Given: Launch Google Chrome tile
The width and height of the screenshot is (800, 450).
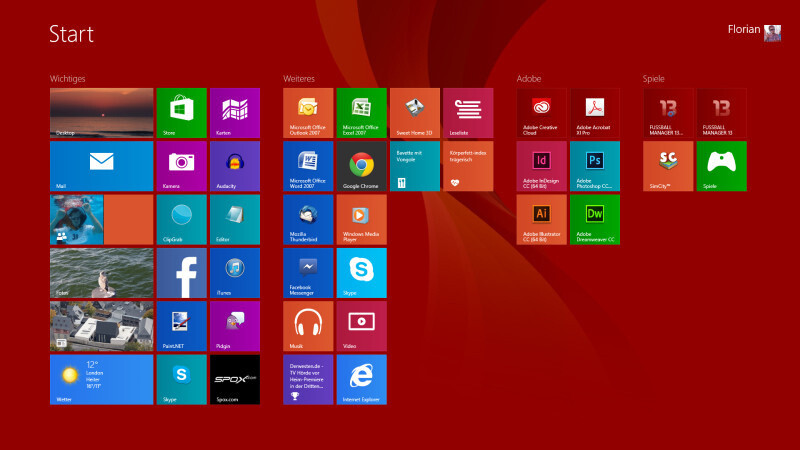Looking at the screenshot, I should pos(361,166).
